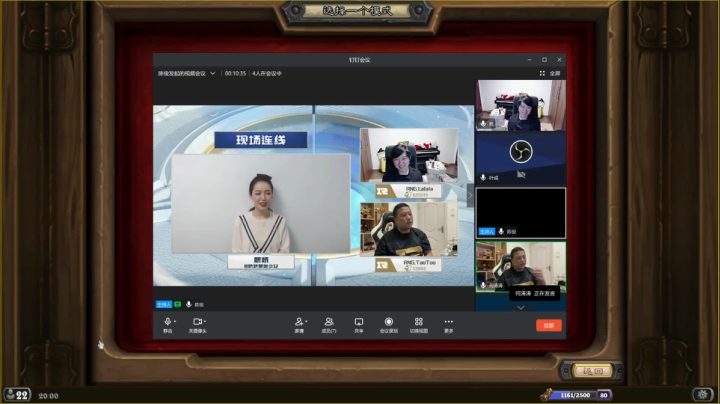Click the RNG.TaoTao video panel
Image resolution: width=720 pixels, height=404 pixels.
[409, 229]
